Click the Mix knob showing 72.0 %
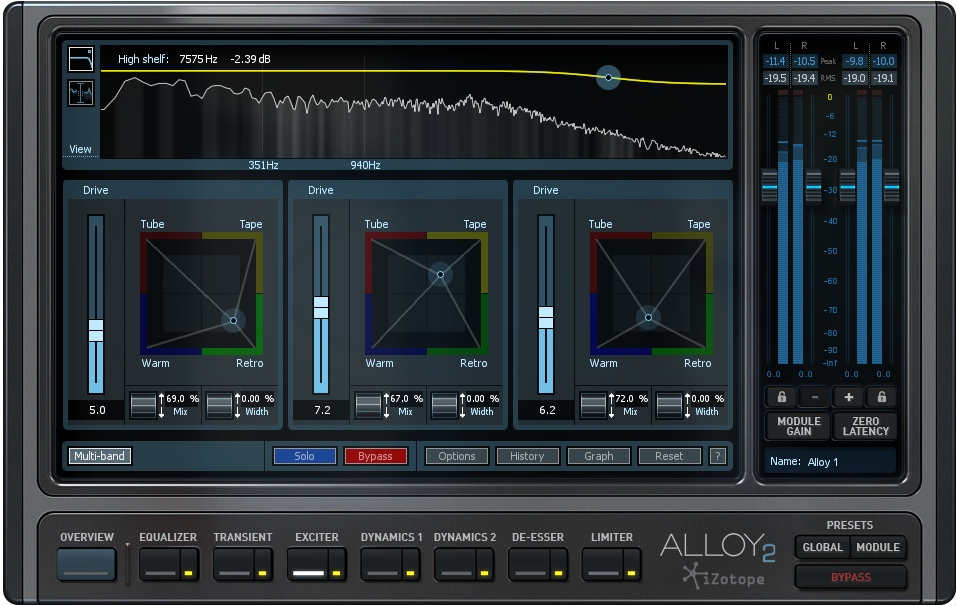This screenshot has width=957, height=606. point(593,405)
